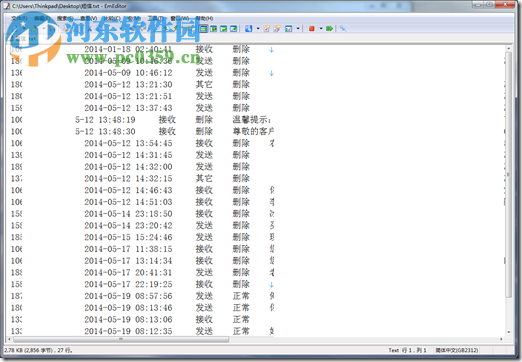This screenshot has width=522, height=362.
Task: Click '正常' in the 08:57:56 row
Action: (x=241, y=296)
